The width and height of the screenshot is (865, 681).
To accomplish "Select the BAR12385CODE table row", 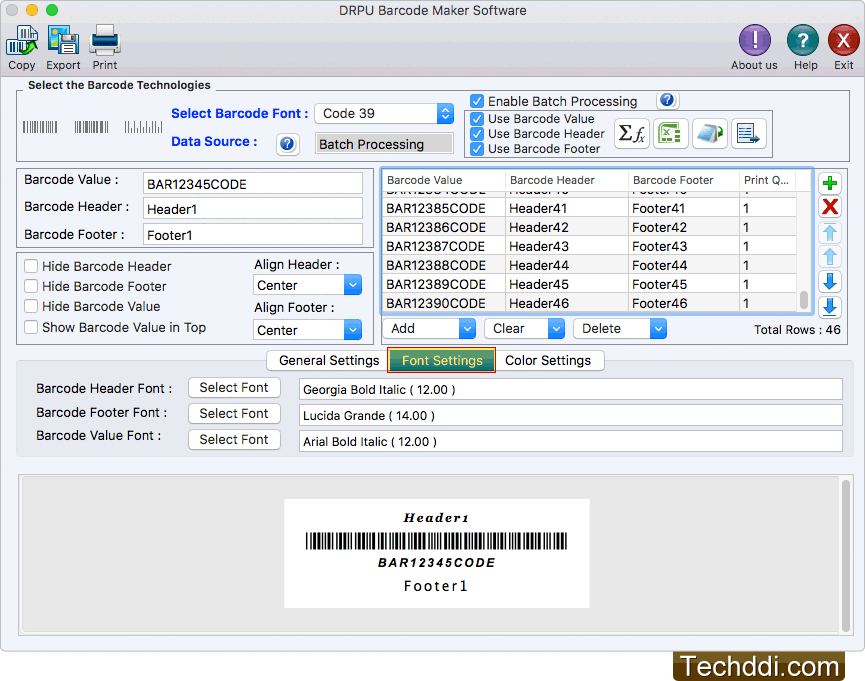I will pos(590,209).
